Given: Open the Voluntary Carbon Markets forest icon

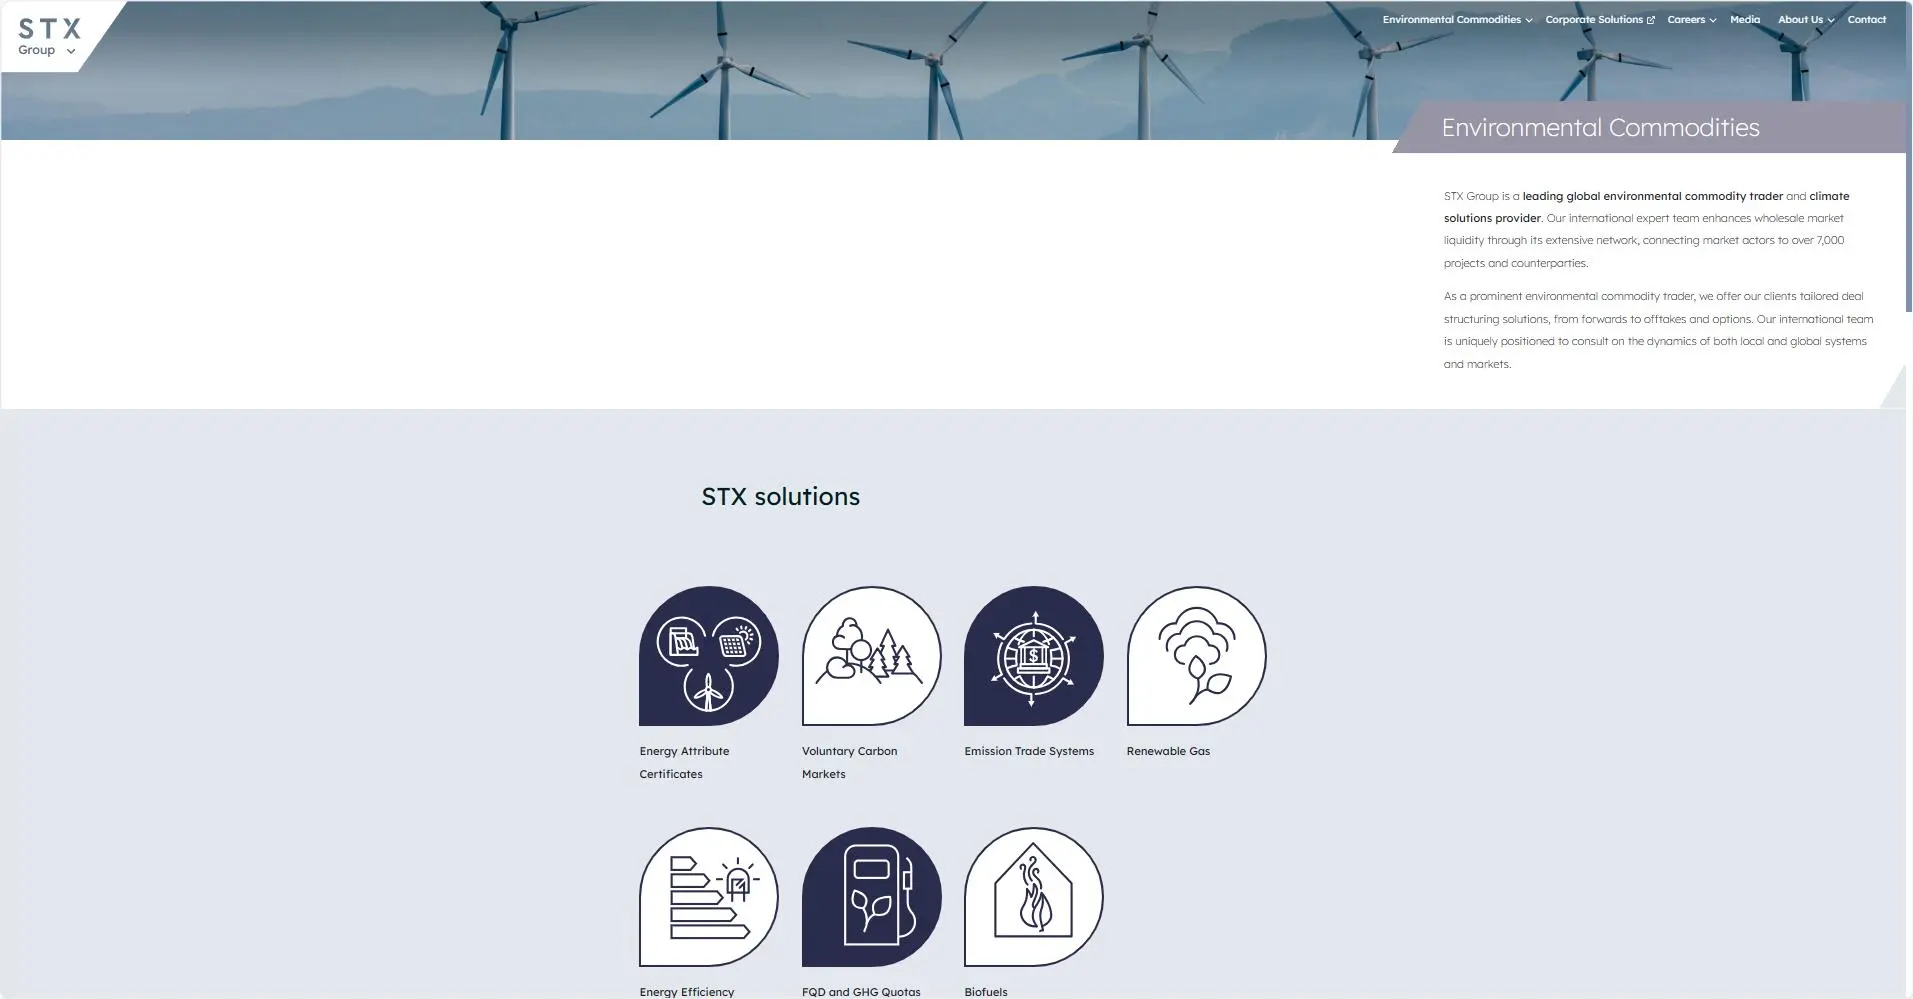Looking at the screenshot, I should click(871, 656).
